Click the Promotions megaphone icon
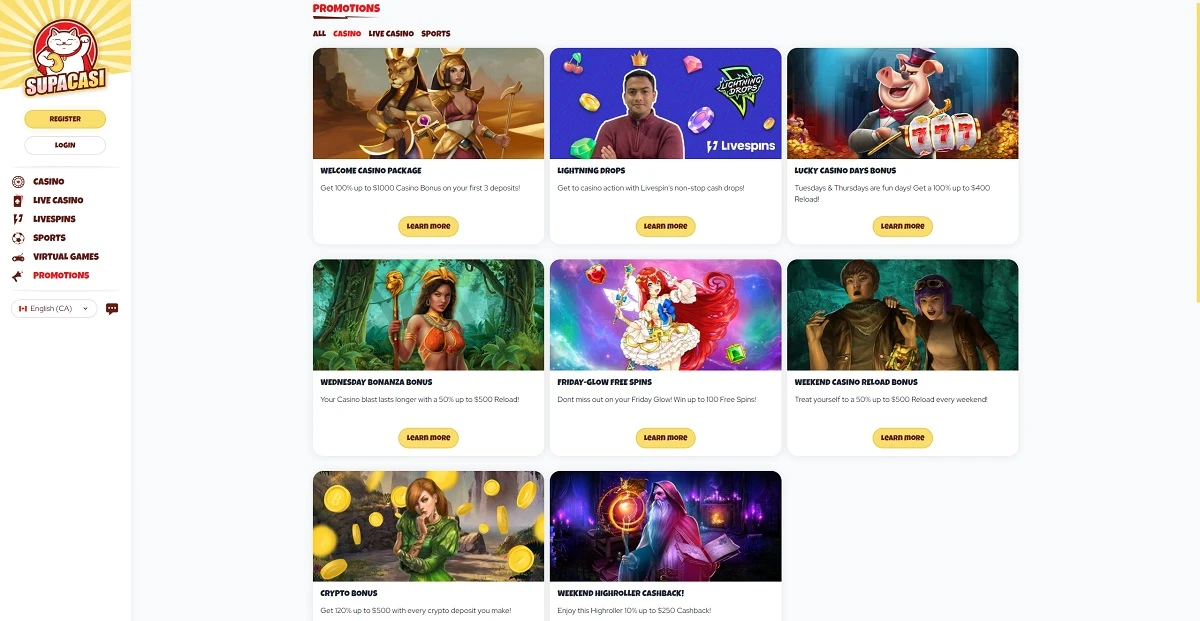 [18, 275]
